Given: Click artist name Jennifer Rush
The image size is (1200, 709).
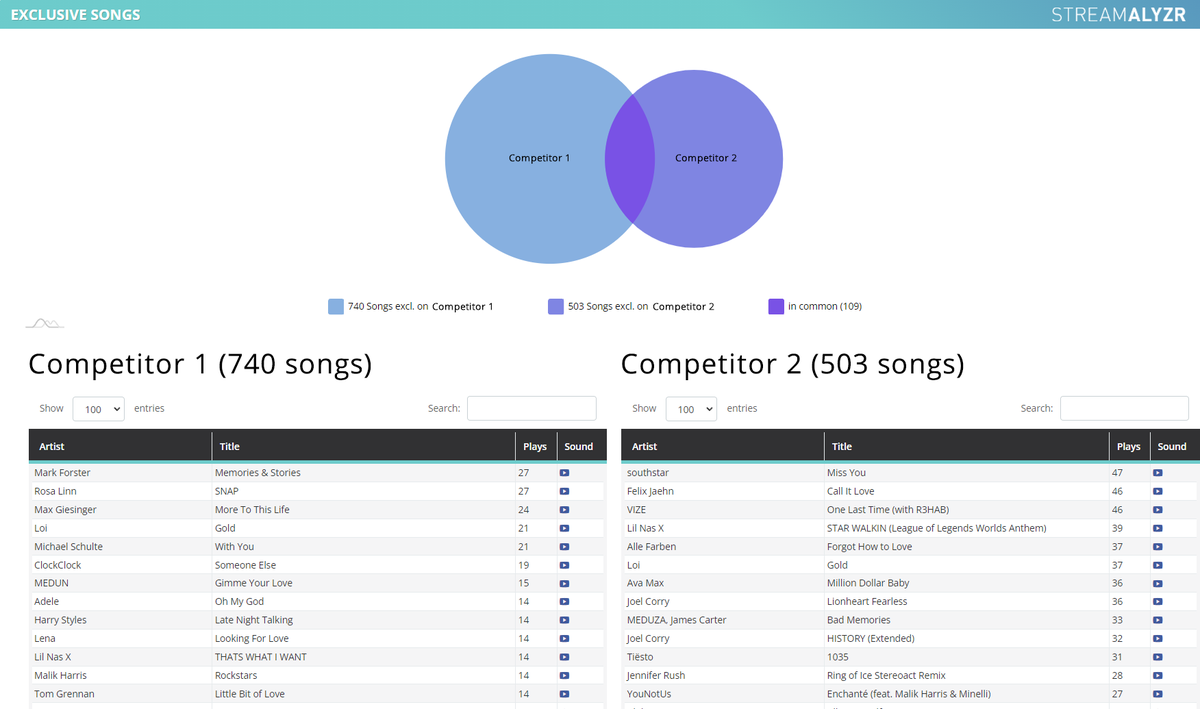Looking at the screenshot, I should point(656,676).
